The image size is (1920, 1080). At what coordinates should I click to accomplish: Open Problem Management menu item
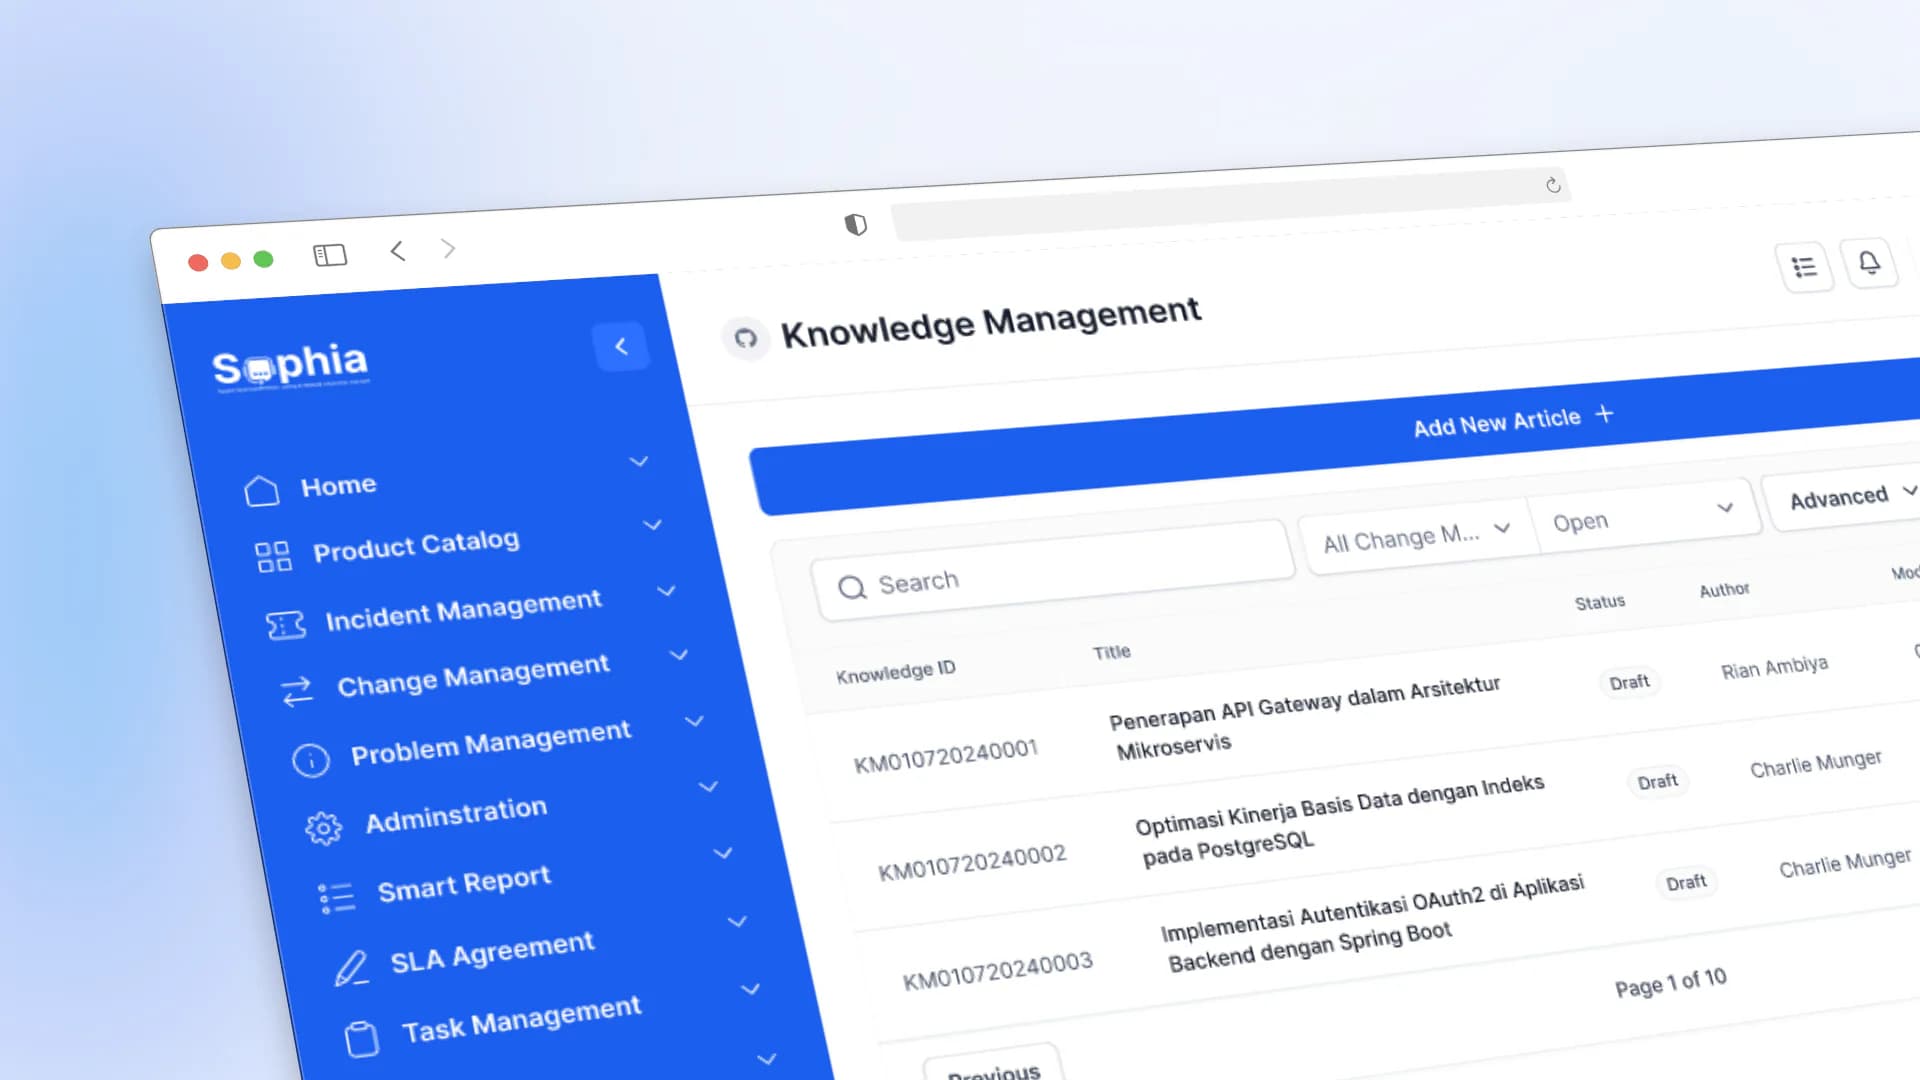[491, 742]
